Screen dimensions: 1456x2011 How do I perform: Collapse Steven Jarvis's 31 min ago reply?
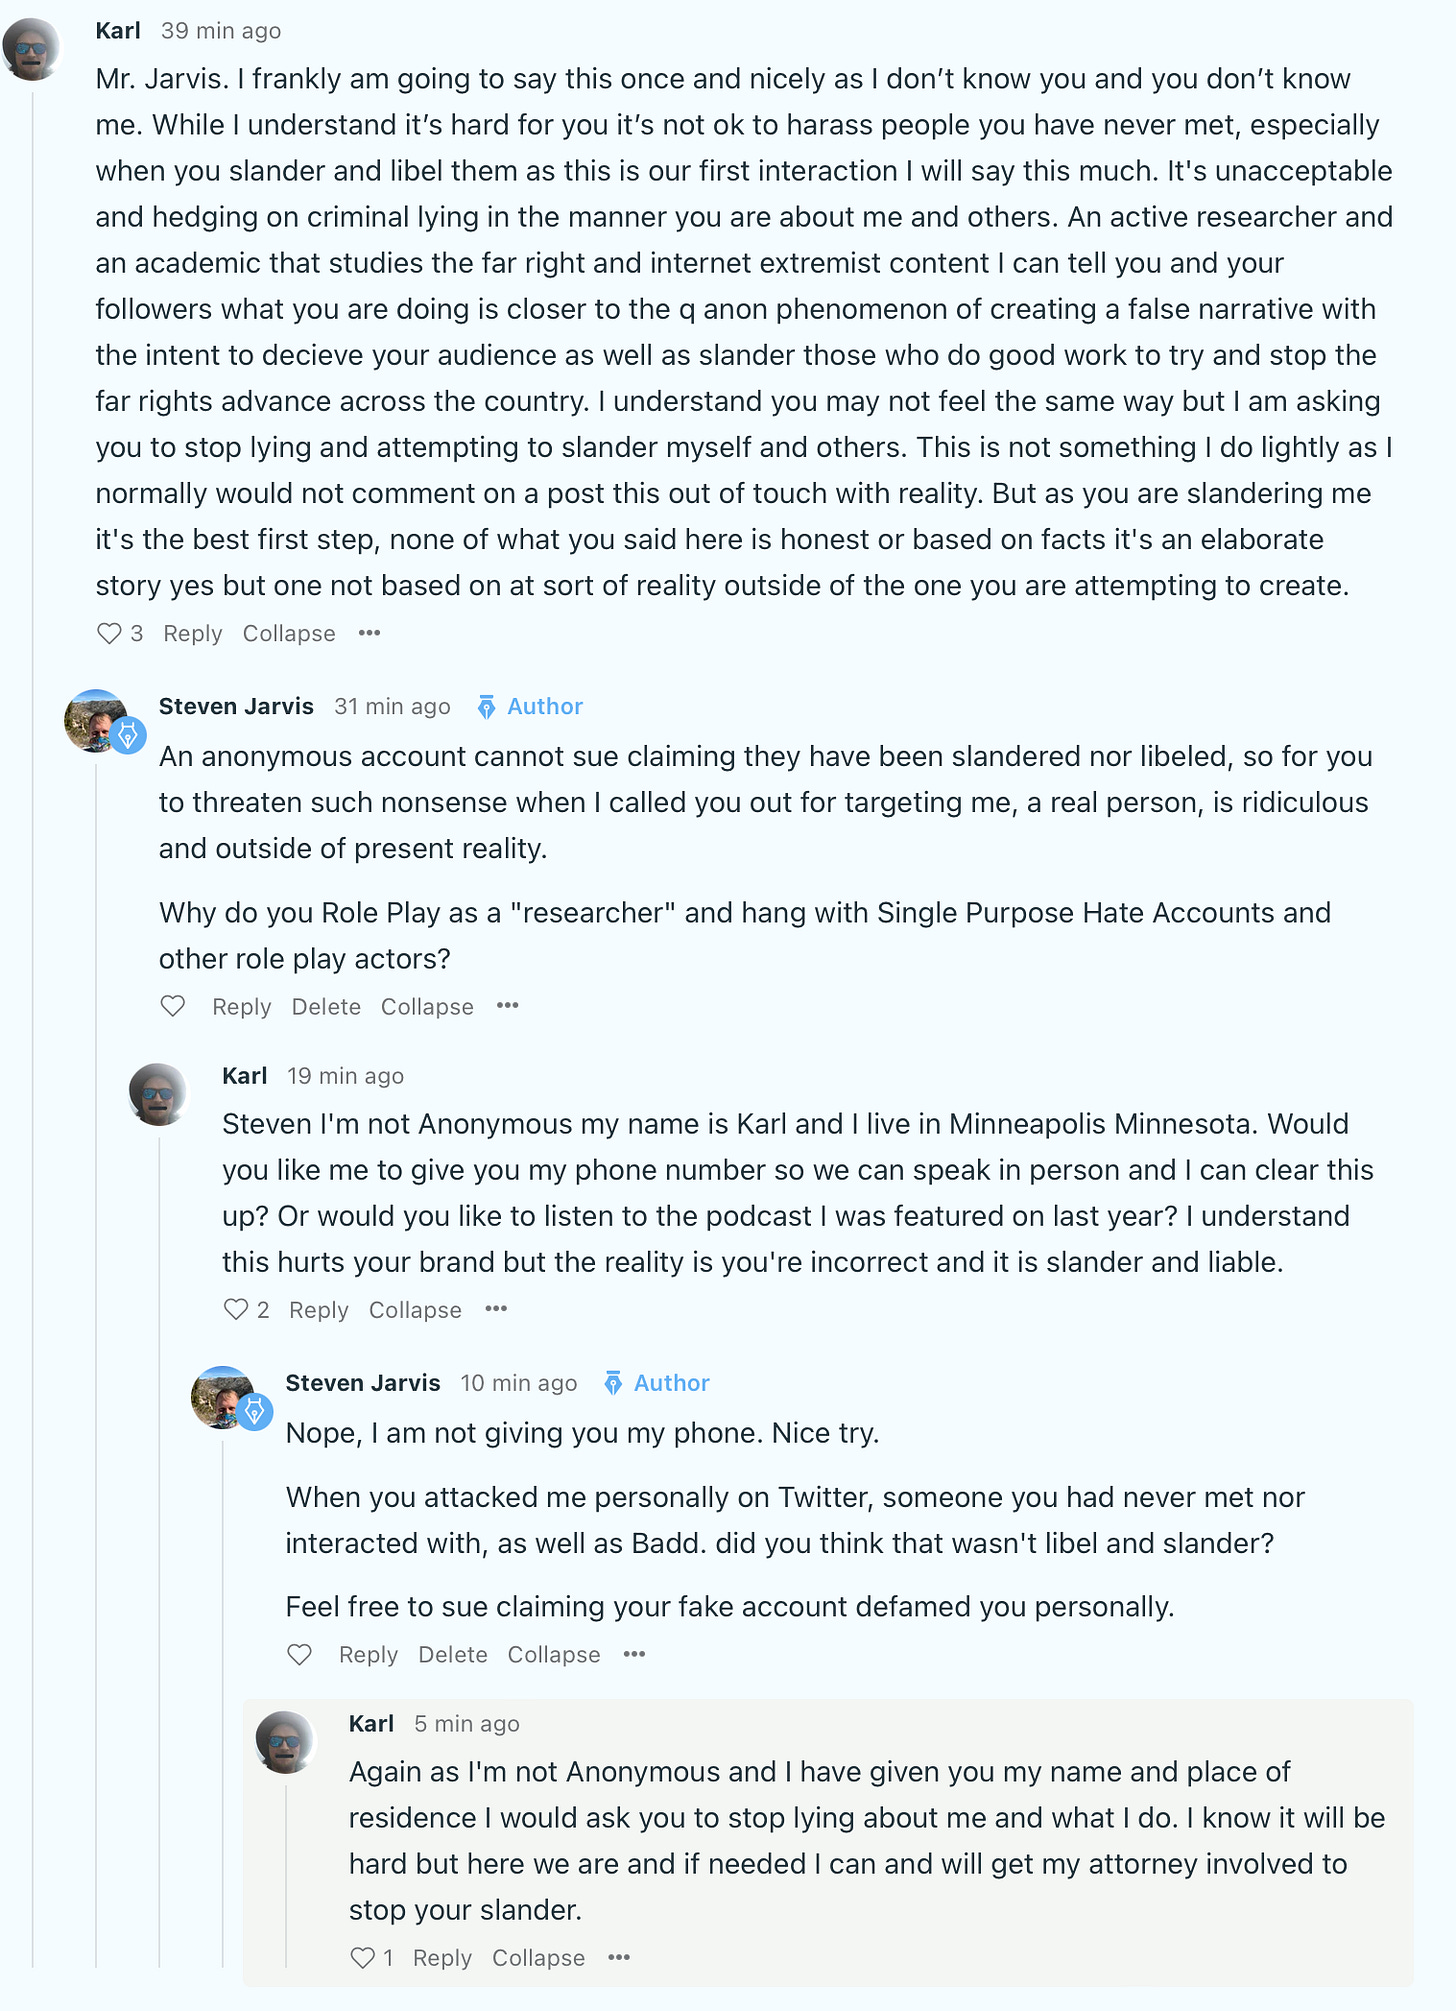pos(427,1007)
